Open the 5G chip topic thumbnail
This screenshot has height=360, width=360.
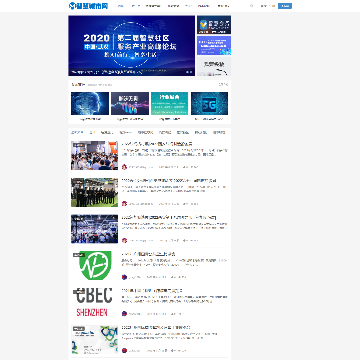[209, 103]
